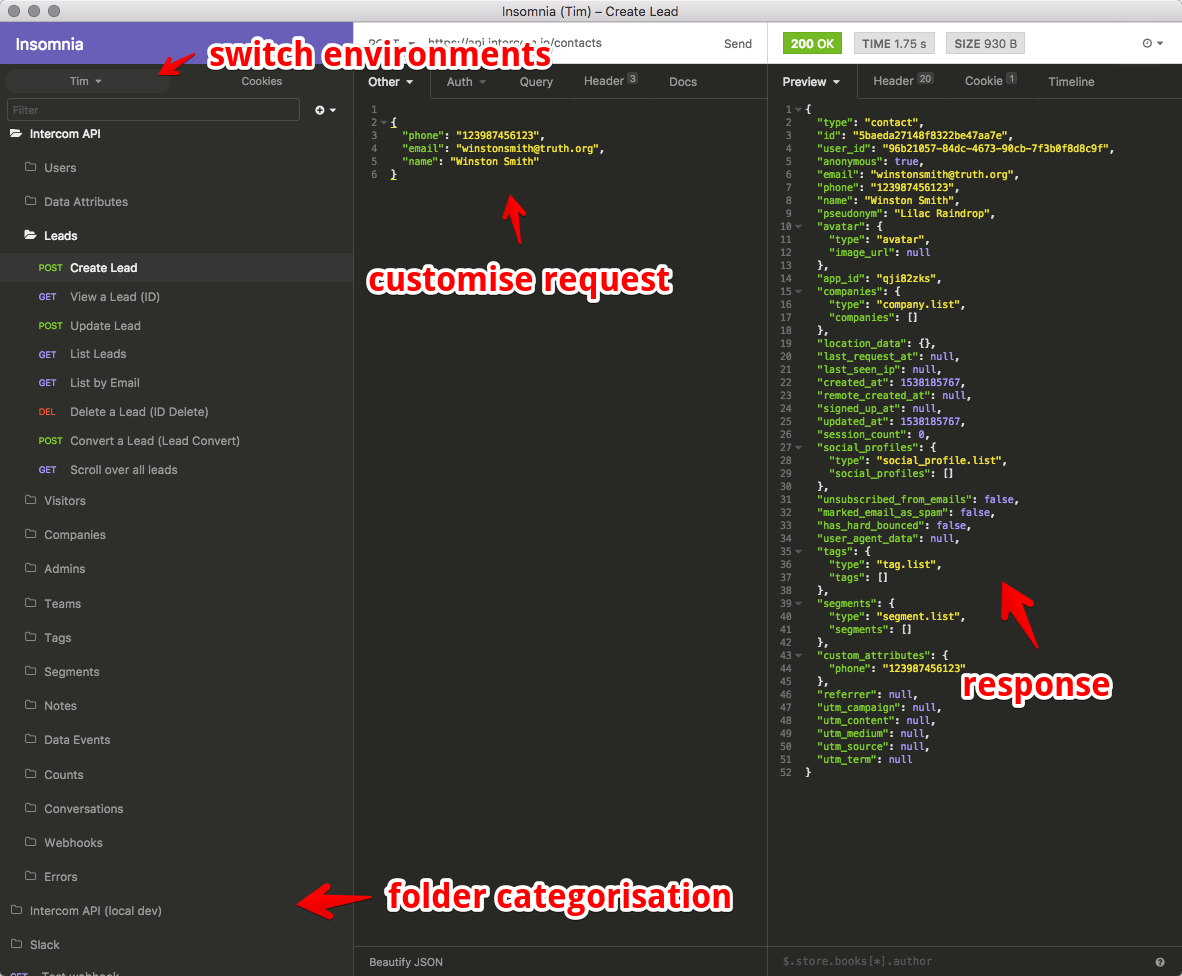This screenshot has height=976, width=1182.
Task: Collapse the Leads folder icon
Action: tap(30, 236)
